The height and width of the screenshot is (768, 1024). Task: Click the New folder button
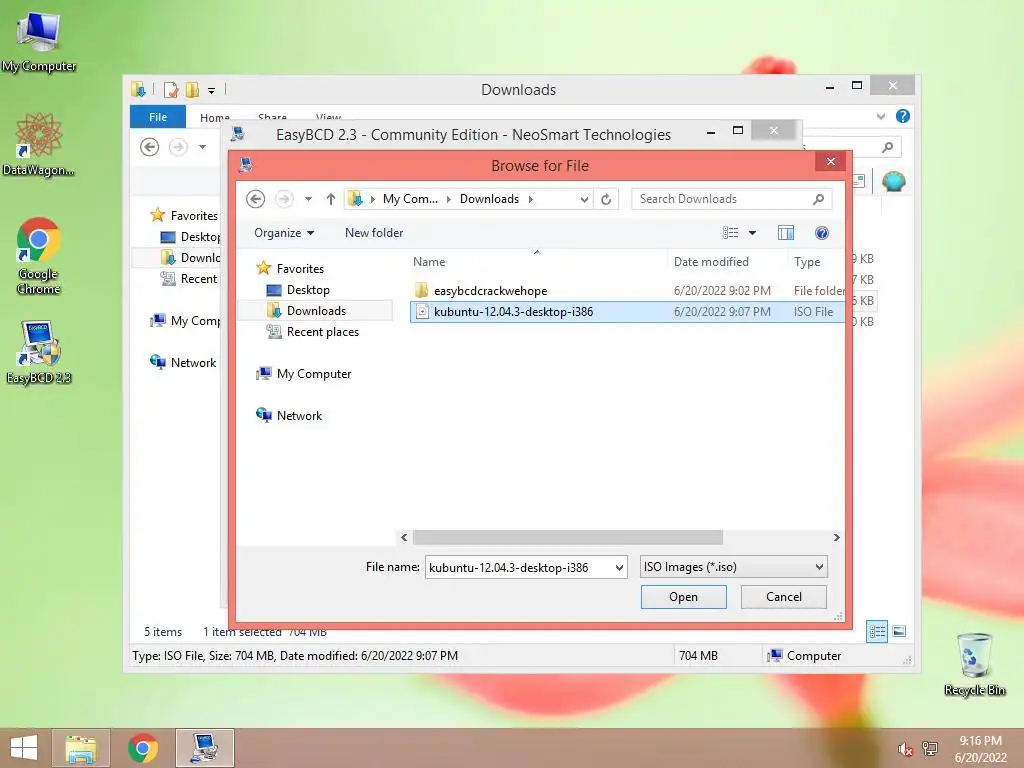pyautogui.click(x=374, y=233)
